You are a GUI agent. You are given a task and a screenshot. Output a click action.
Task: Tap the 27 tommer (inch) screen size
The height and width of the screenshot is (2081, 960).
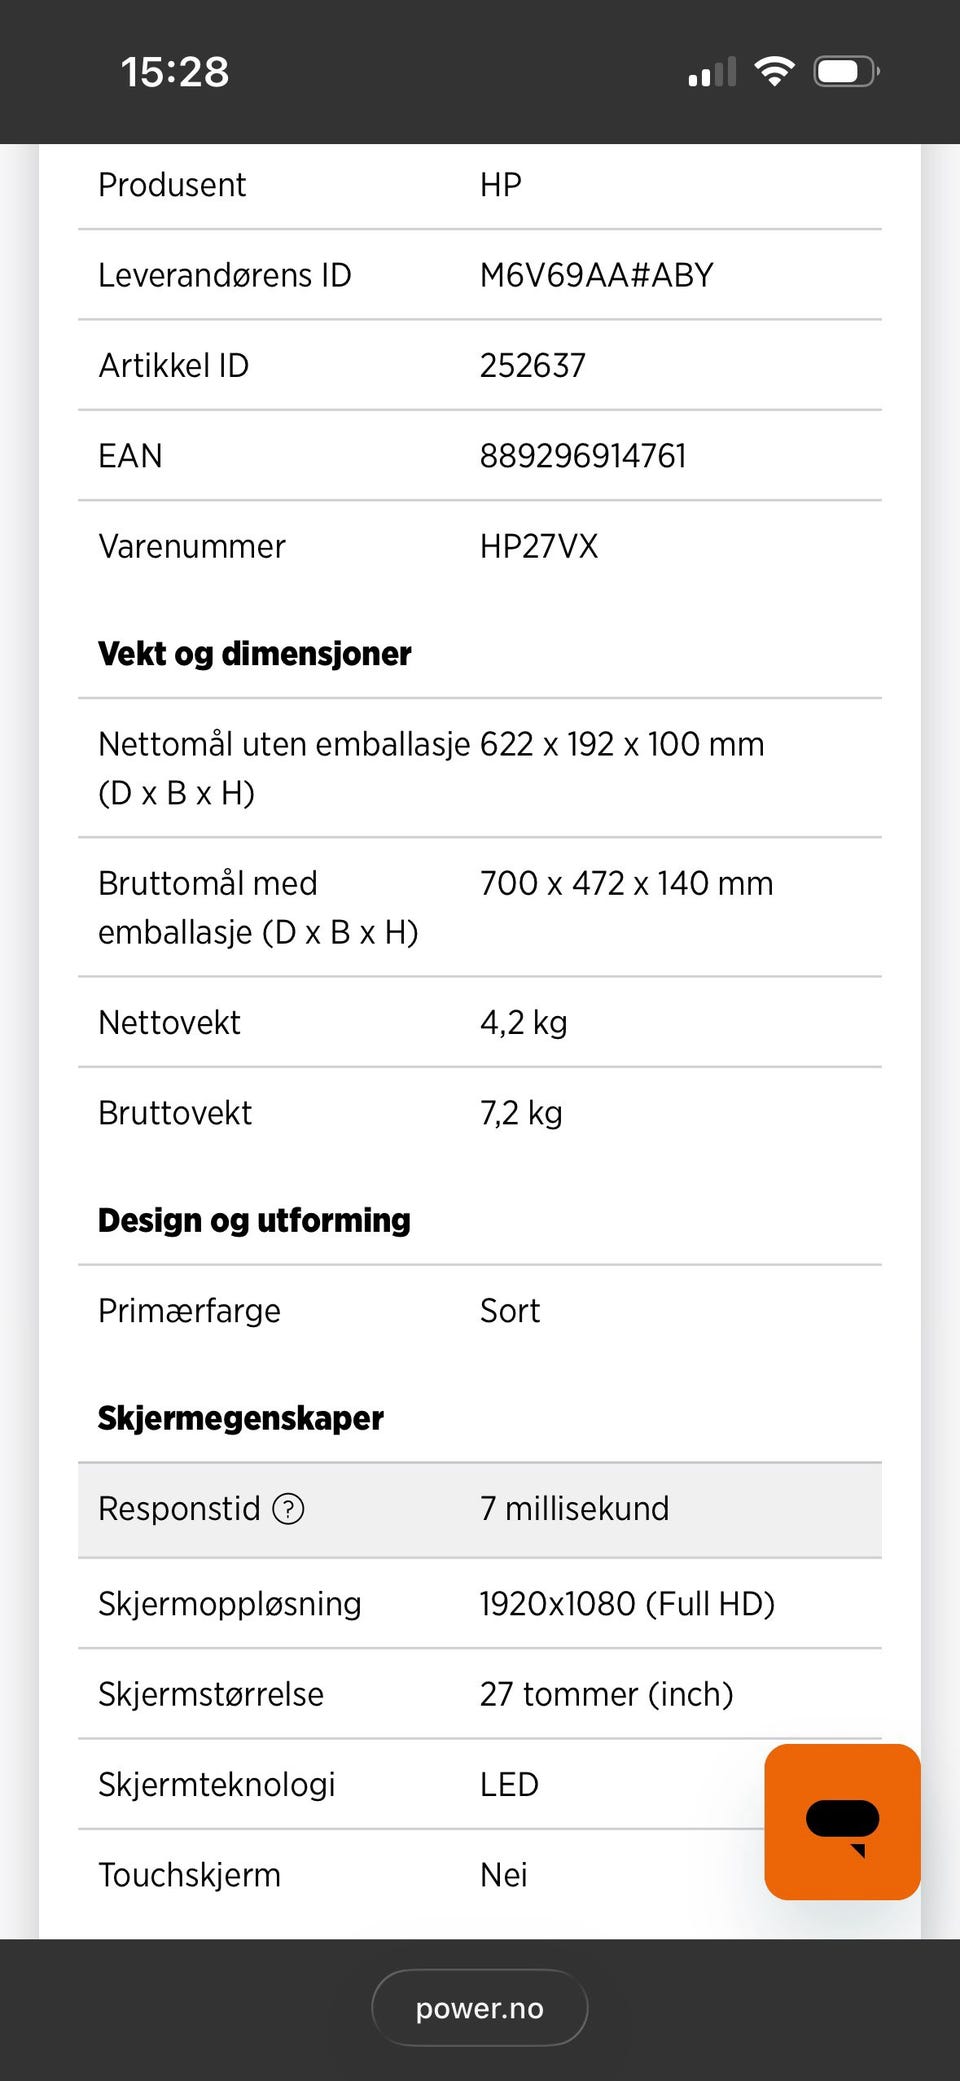[x=607, y=1694]
